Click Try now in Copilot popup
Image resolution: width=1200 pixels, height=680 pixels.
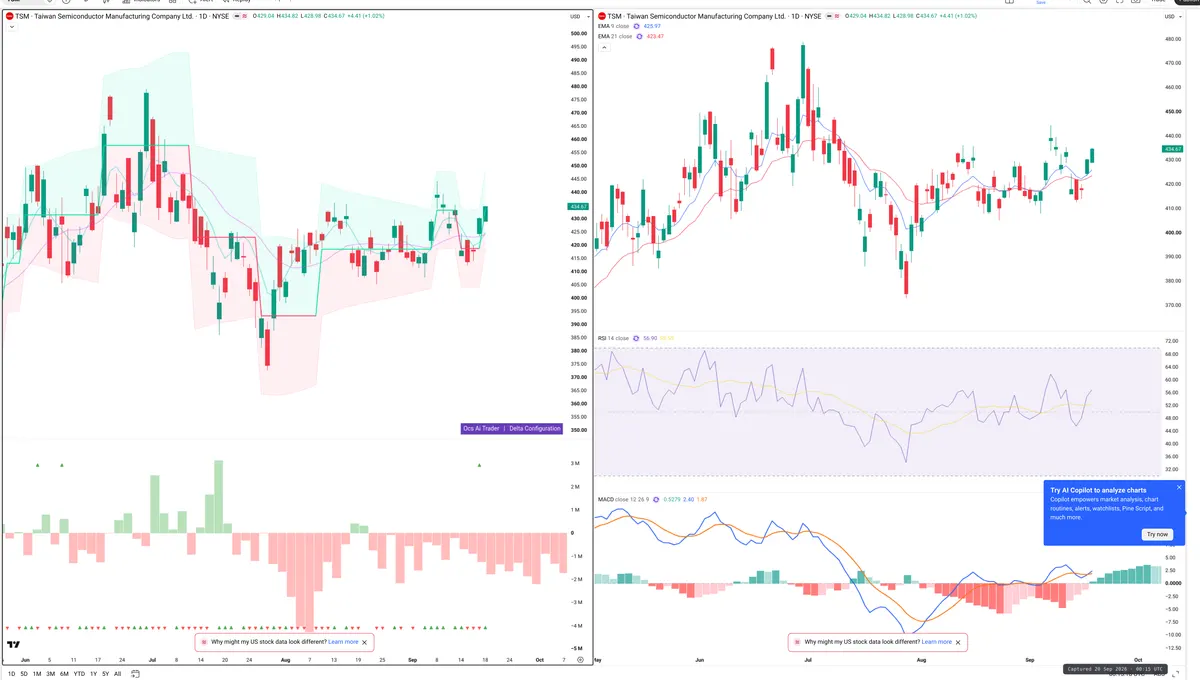[x=1157, y=534]
